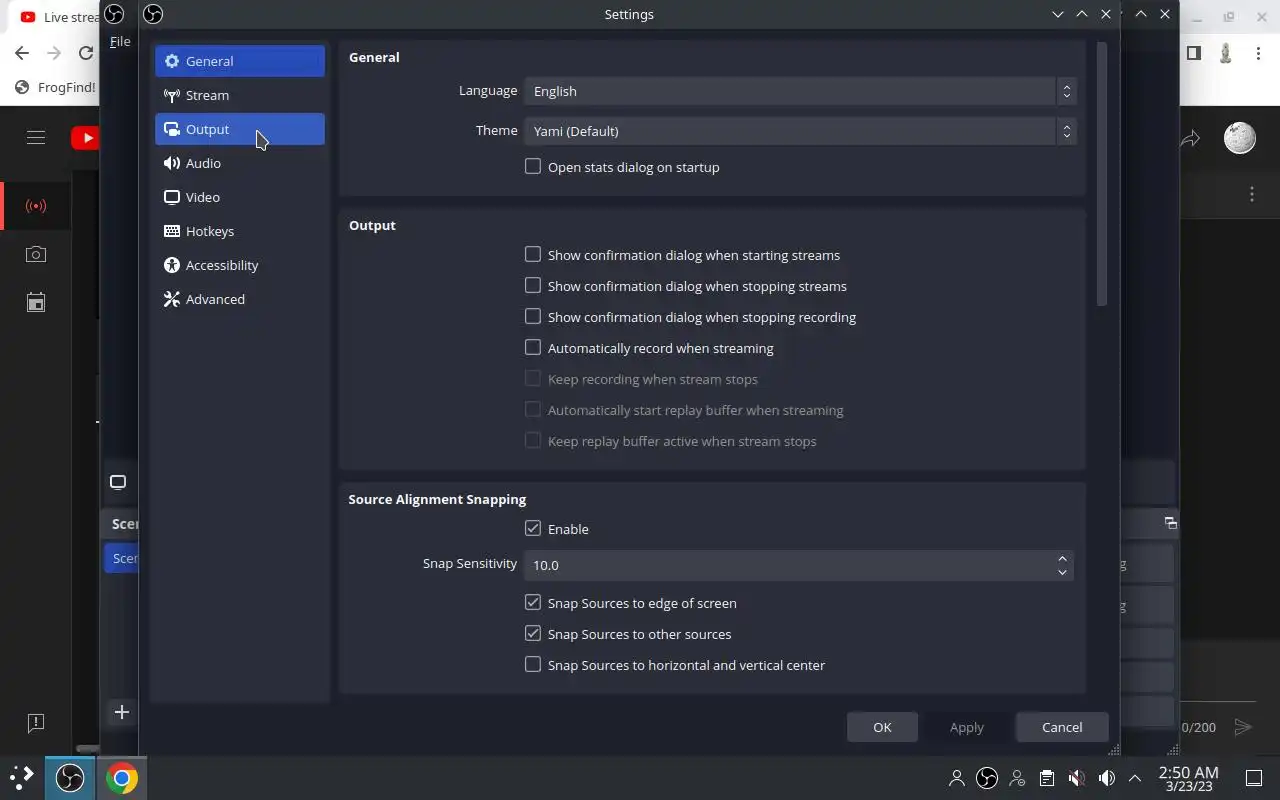Screen dimensions: 1280x800
Task: Click OK to confirm settings
Action: point(882,727)
